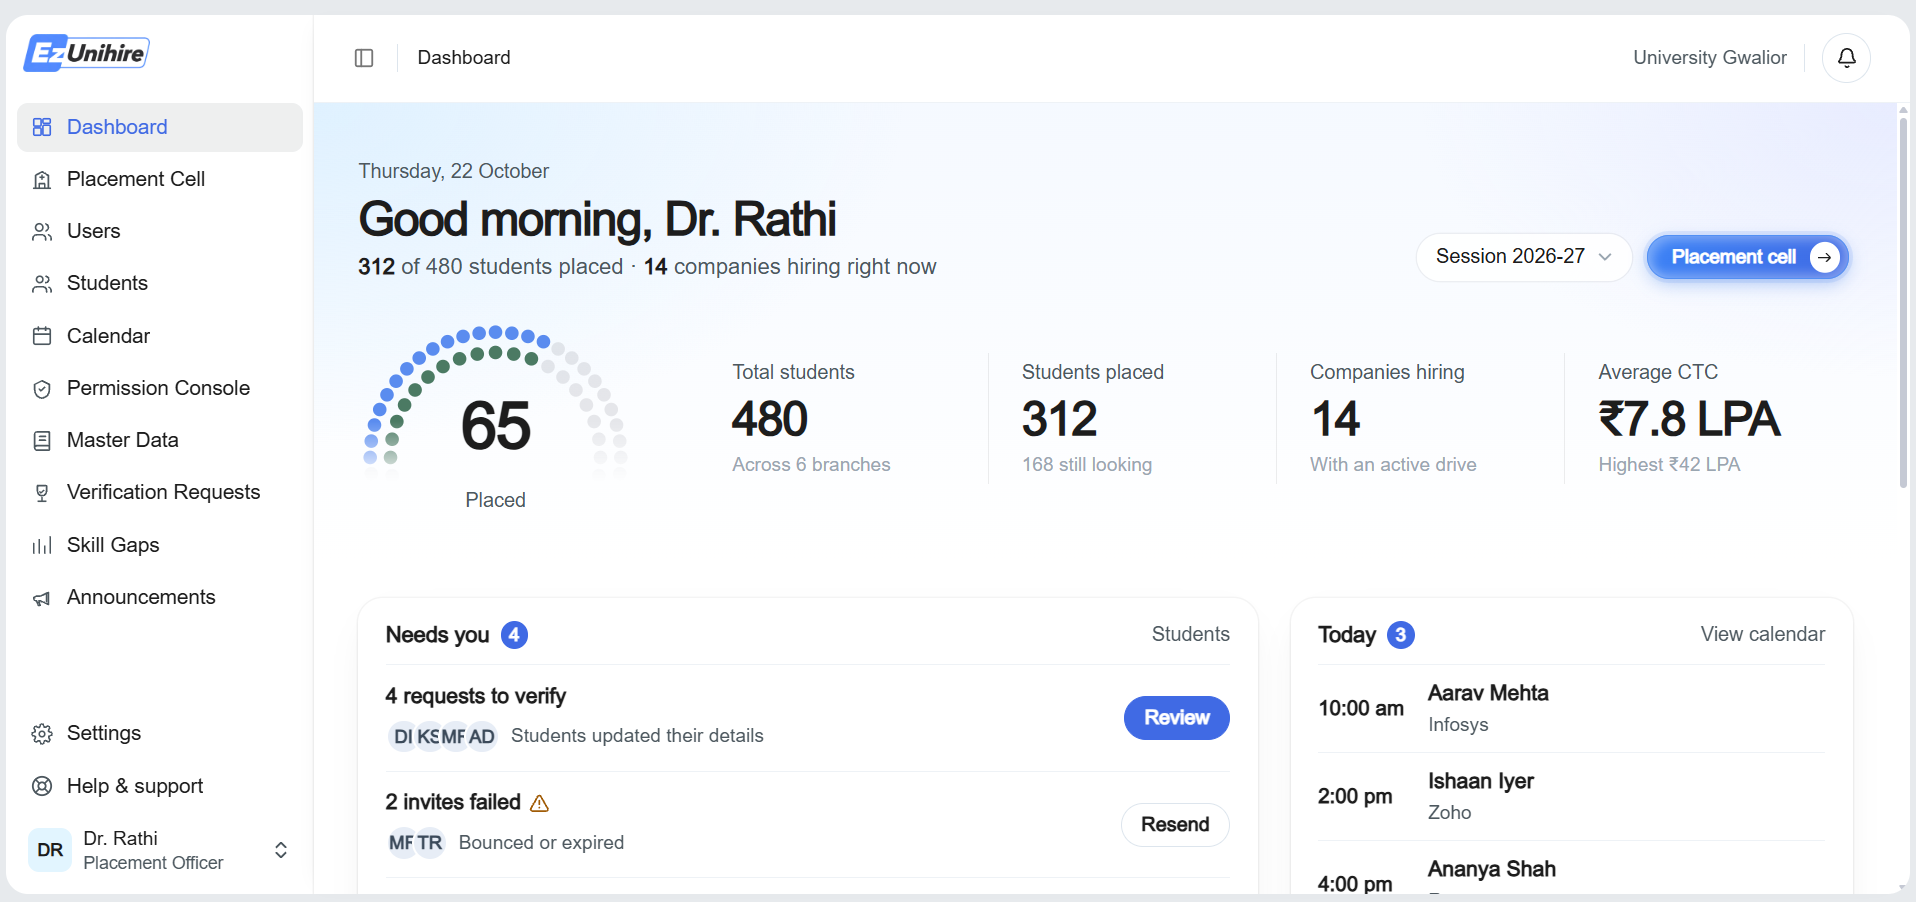1916x902 pixels.
Task: Click the Master Data document icon
Action: [42, 441]
